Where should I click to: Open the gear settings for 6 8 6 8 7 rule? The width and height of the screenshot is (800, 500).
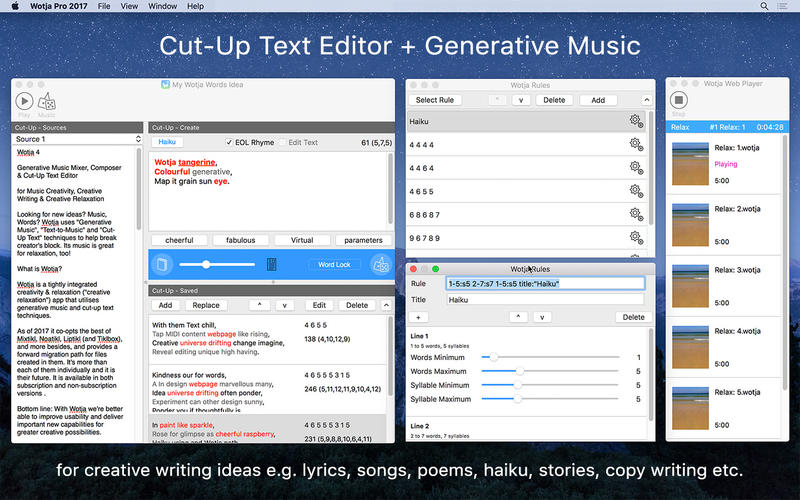coord(636,214)
